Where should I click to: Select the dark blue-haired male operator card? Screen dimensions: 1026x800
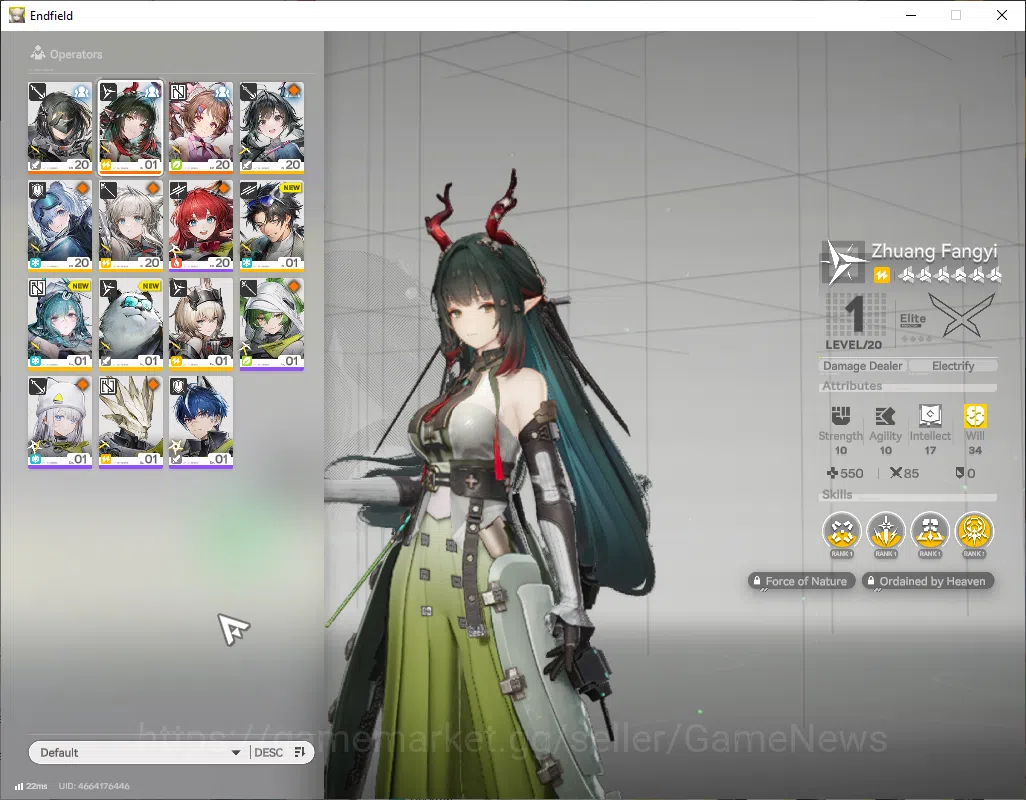(x=201, y=422)
